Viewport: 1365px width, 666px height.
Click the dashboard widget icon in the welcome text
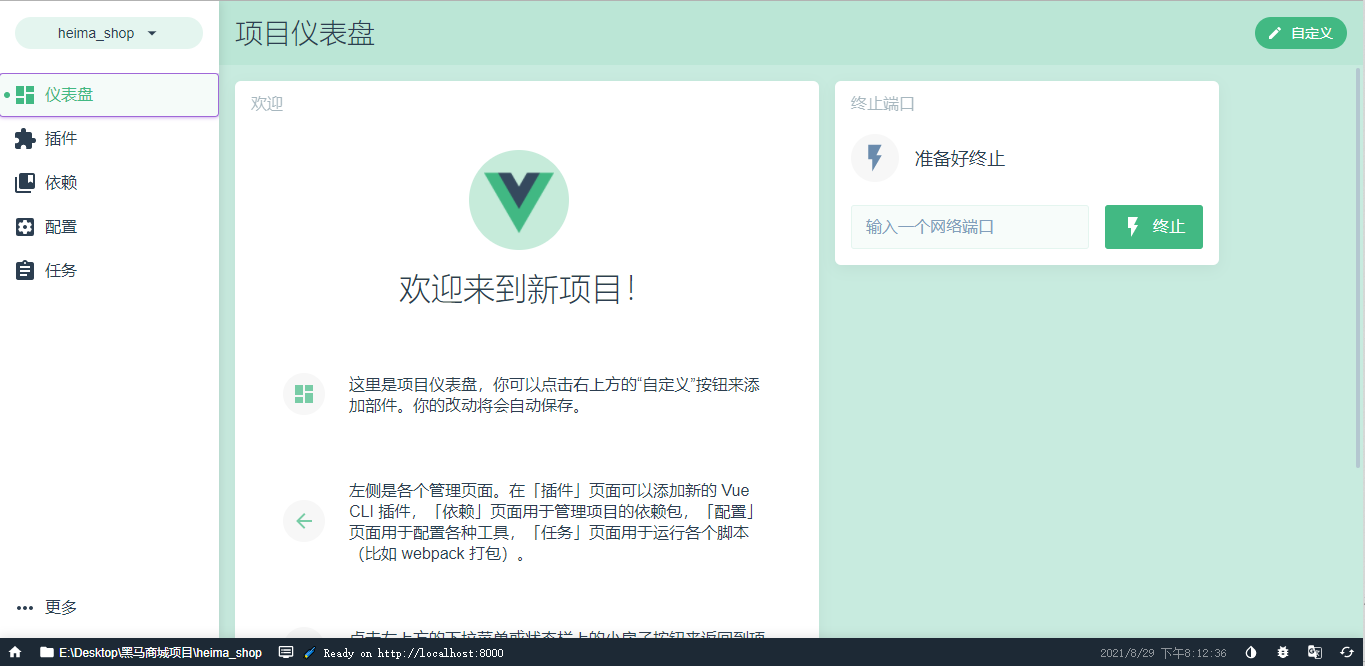pos(304,394)
